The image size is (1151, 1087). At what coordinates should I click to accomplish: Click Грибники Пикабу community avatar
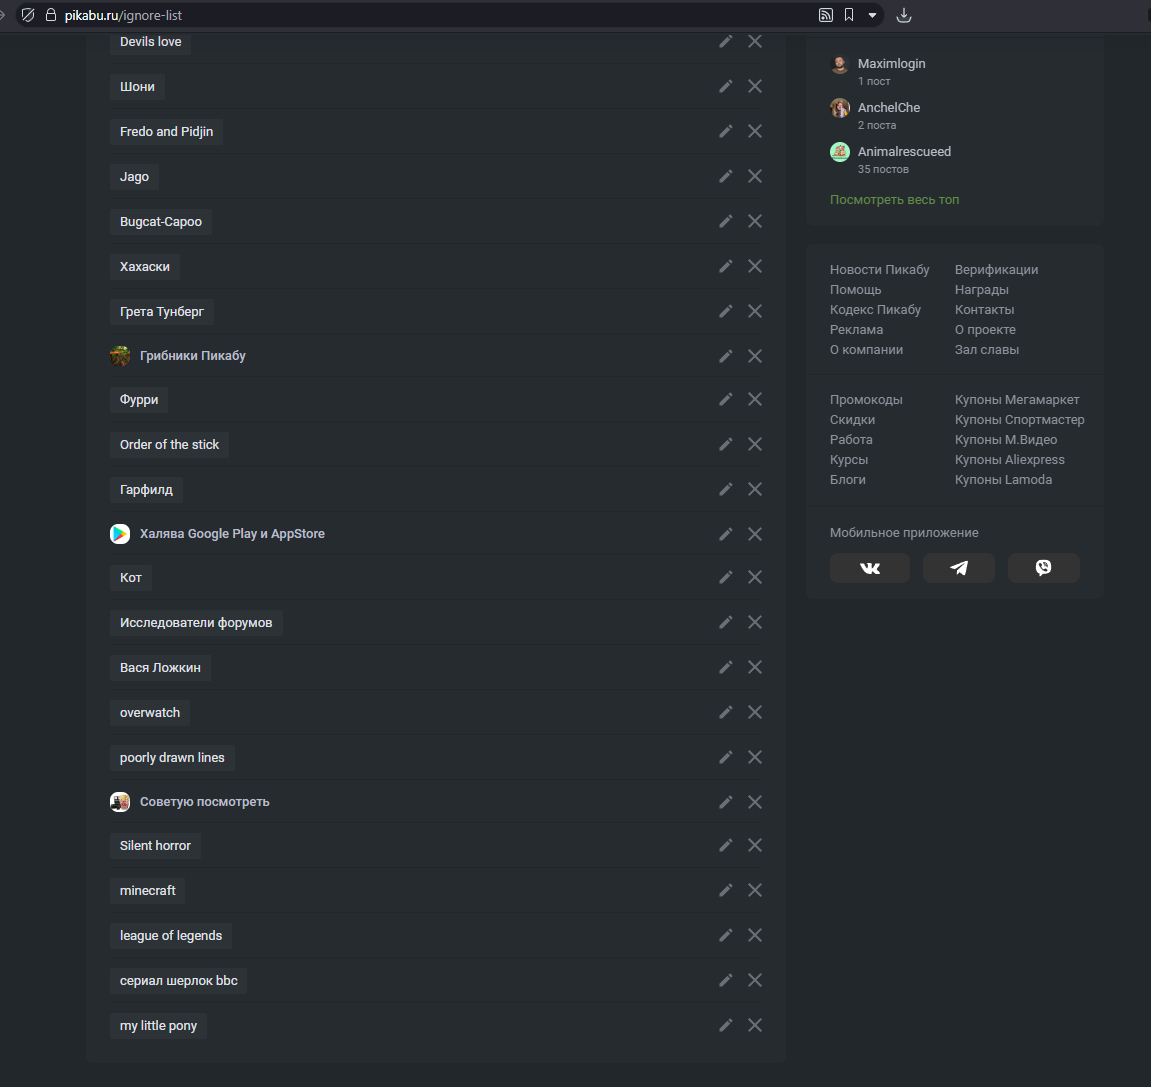[x=120, y=356]
